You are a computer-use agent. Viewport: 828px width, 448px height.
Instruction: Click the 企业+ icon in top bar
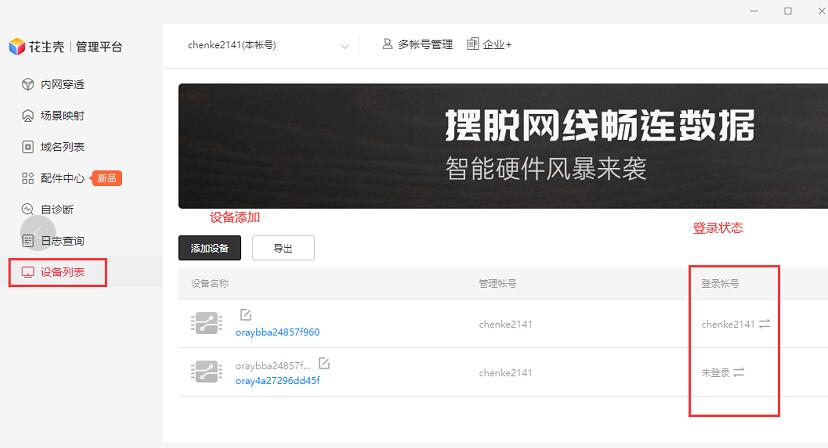[x=473, y=45]
